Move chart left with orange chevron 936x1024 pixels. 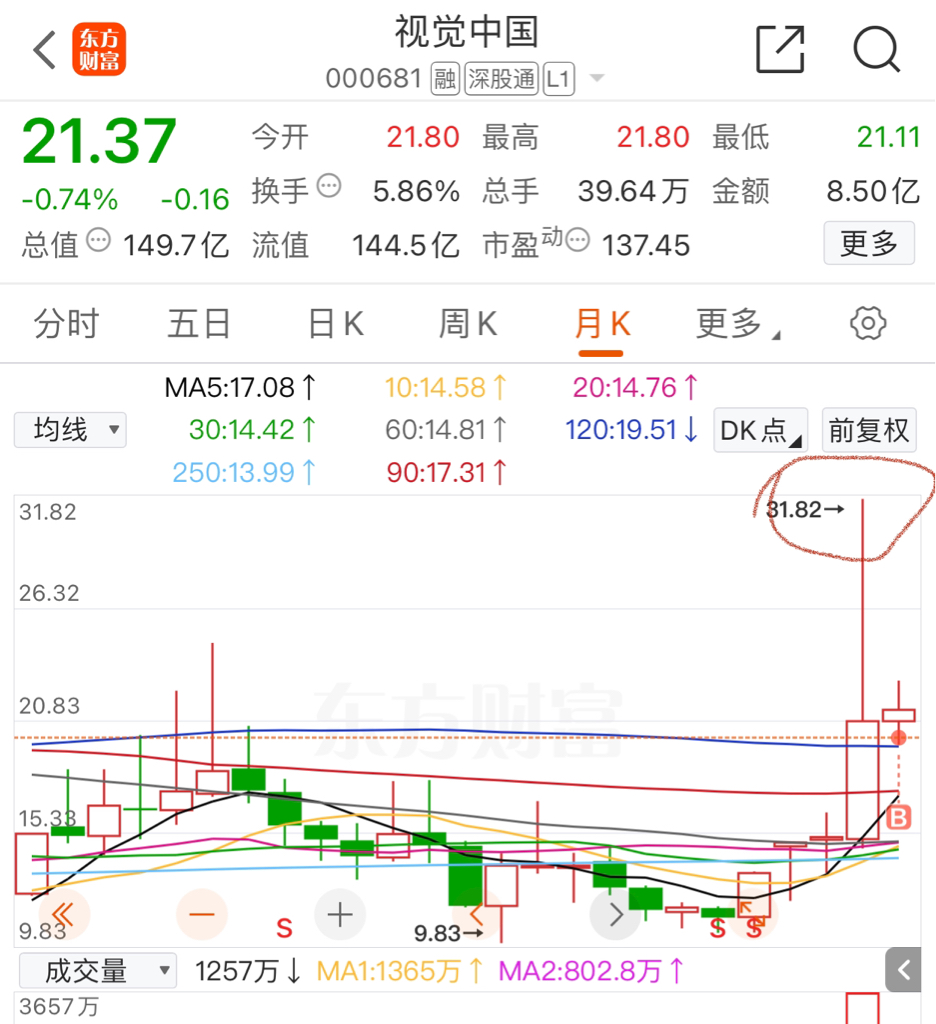(x=477, y=914)
